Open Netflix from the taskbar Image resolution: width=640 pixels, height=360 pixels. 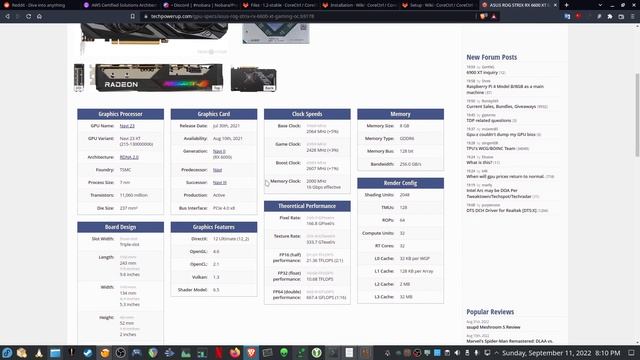coord(218,353)
